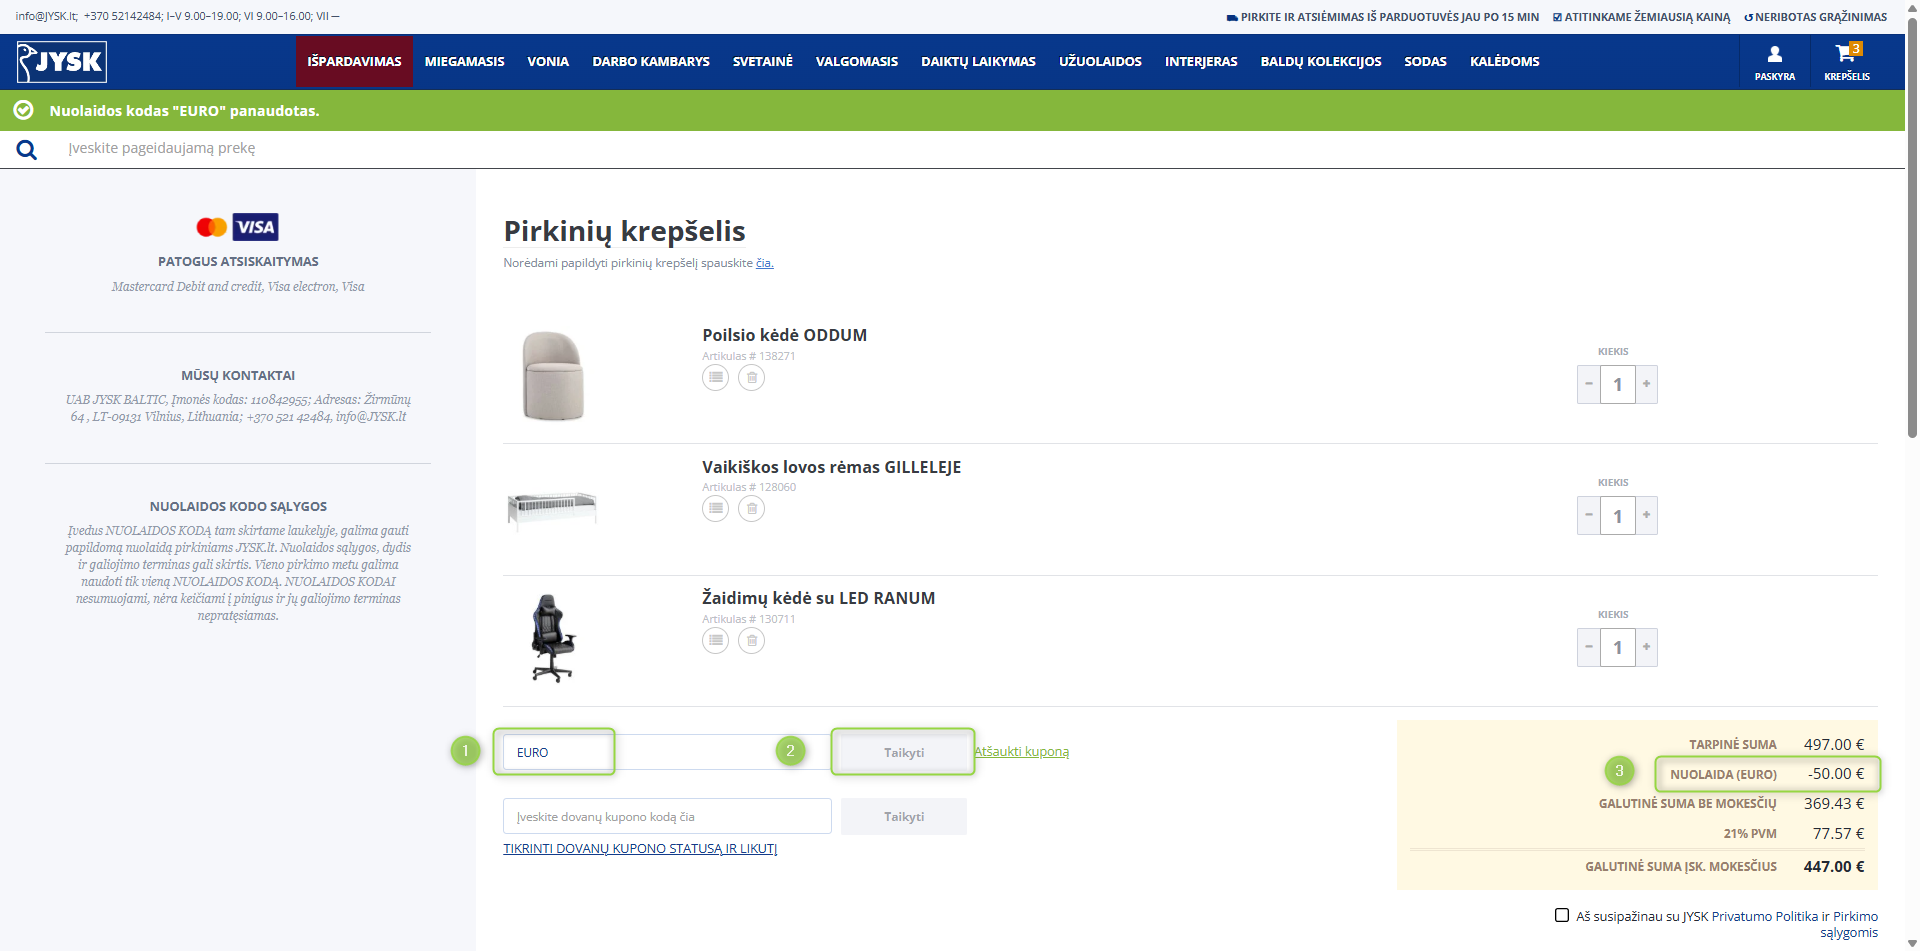Image resolution: width=1920 pixels, height=951 pixels.
Task: Open the INTERJERAS menu
Action: [x=1201, y=62]
